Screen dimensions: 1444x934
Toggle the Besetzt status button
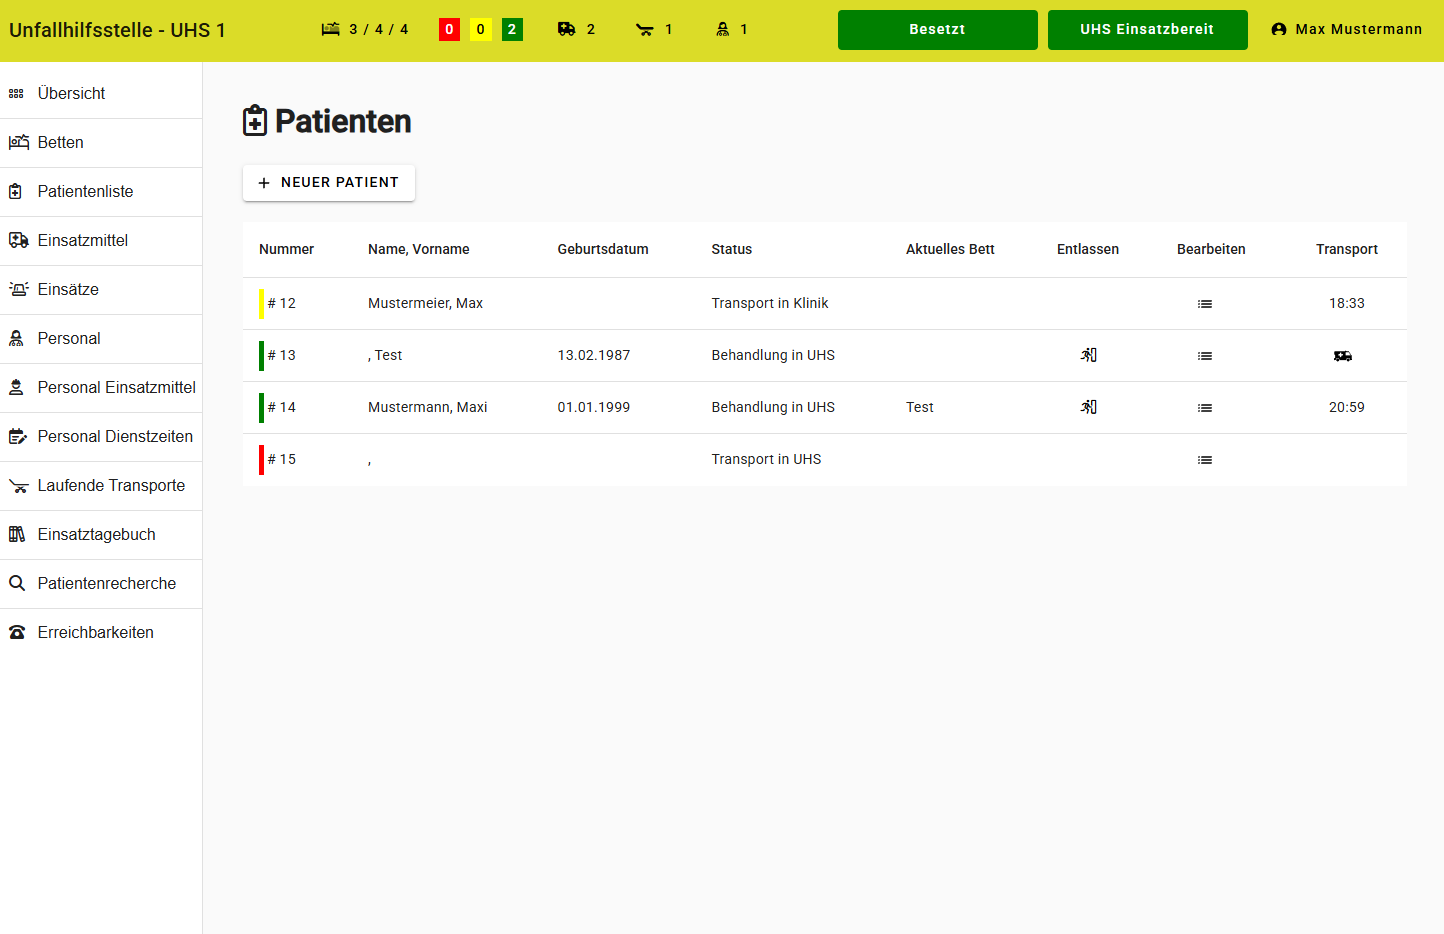click(x=937, y=30)
